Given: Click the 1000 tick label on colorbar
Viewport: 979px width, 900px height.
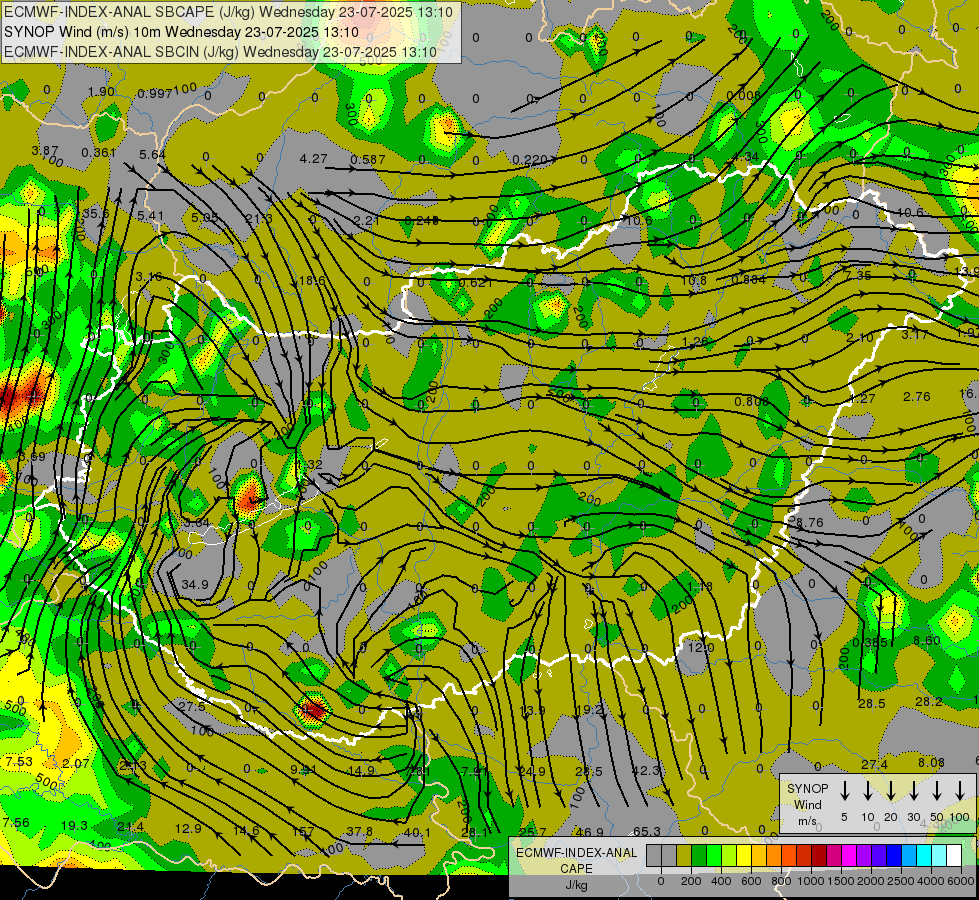Looking at the screenshot, I should point(811,881).
